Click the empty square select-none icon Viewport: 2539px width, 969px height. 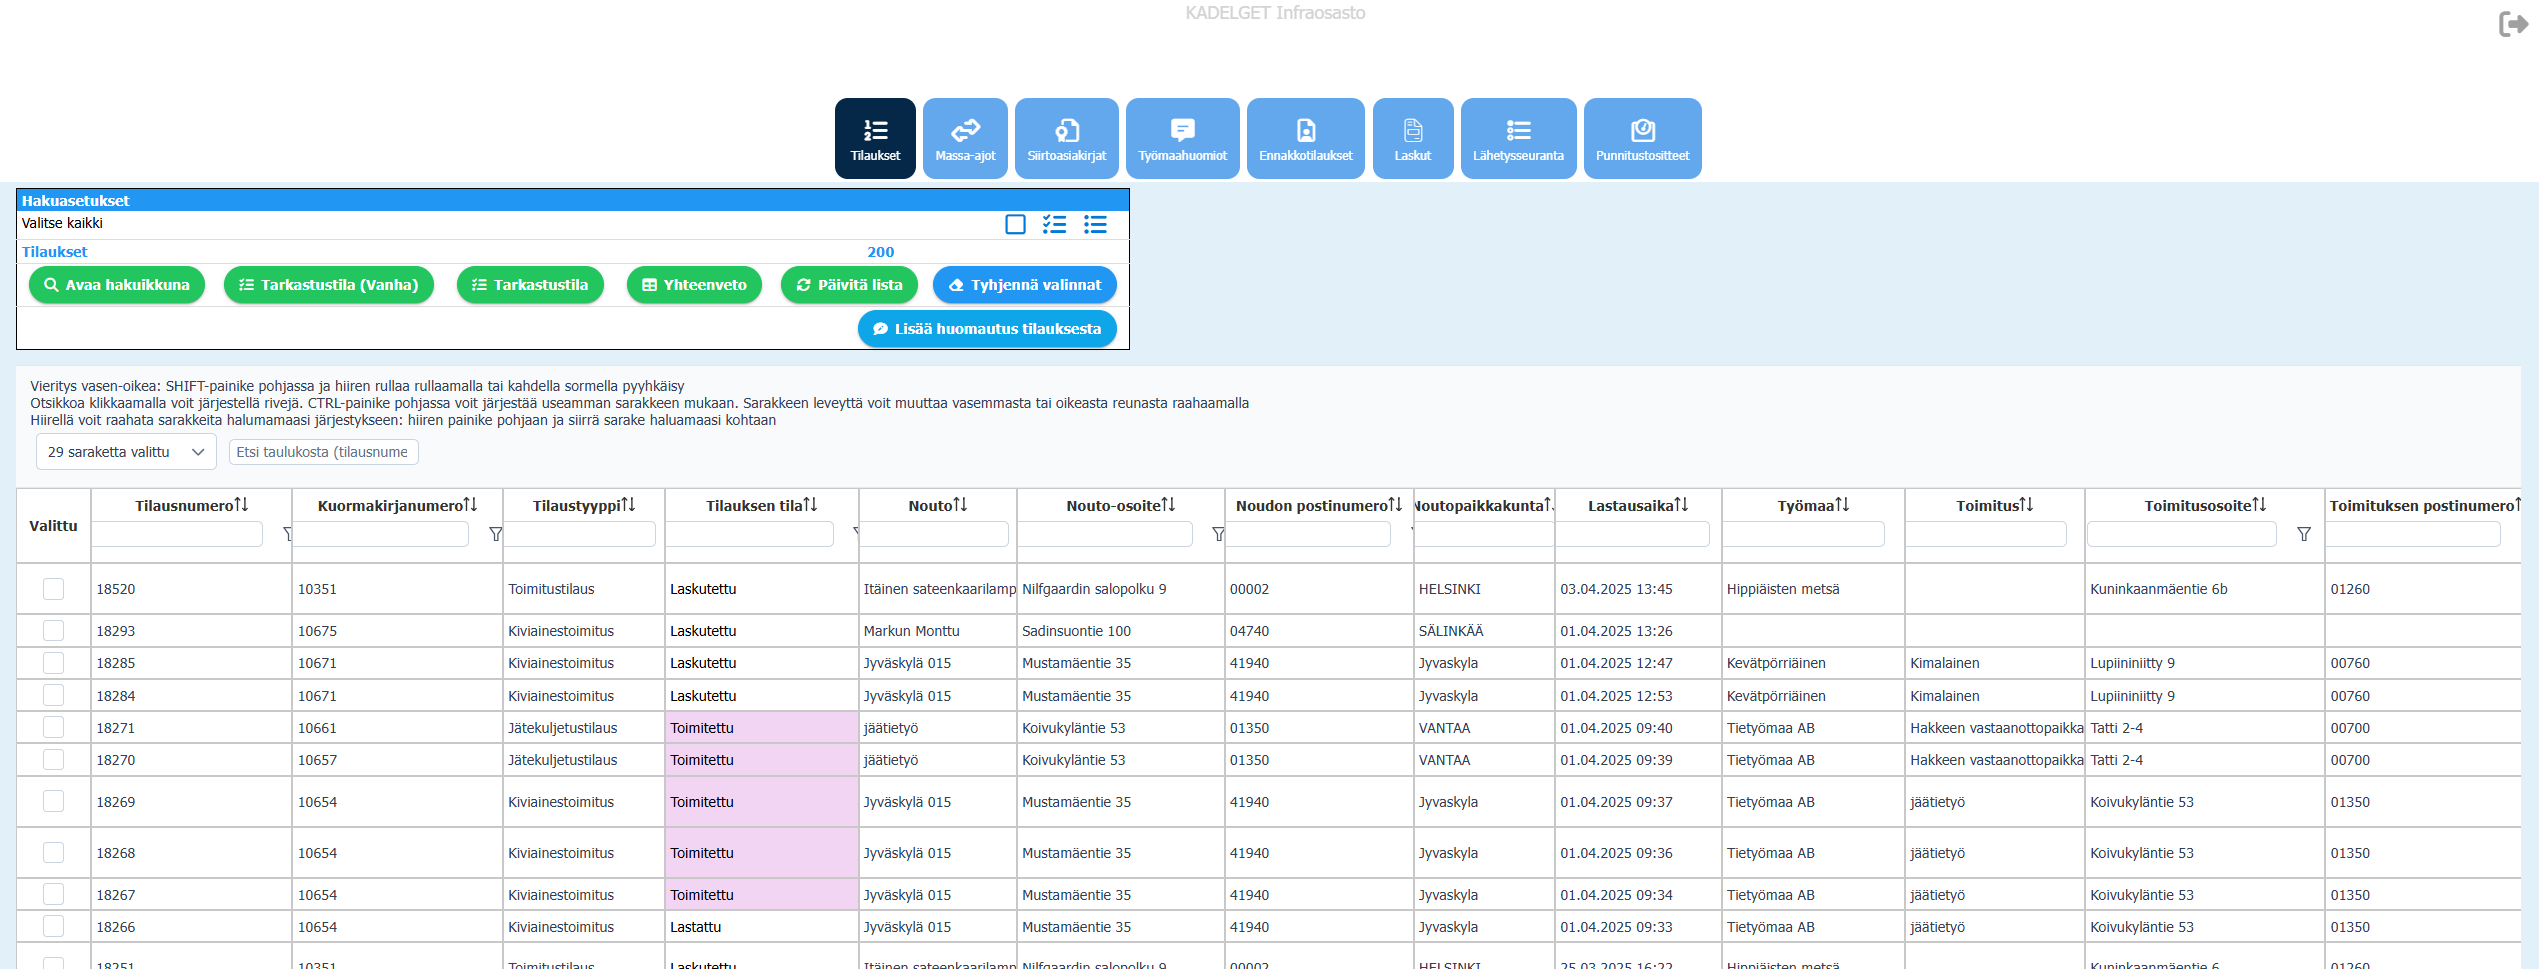pos(1015,224)
